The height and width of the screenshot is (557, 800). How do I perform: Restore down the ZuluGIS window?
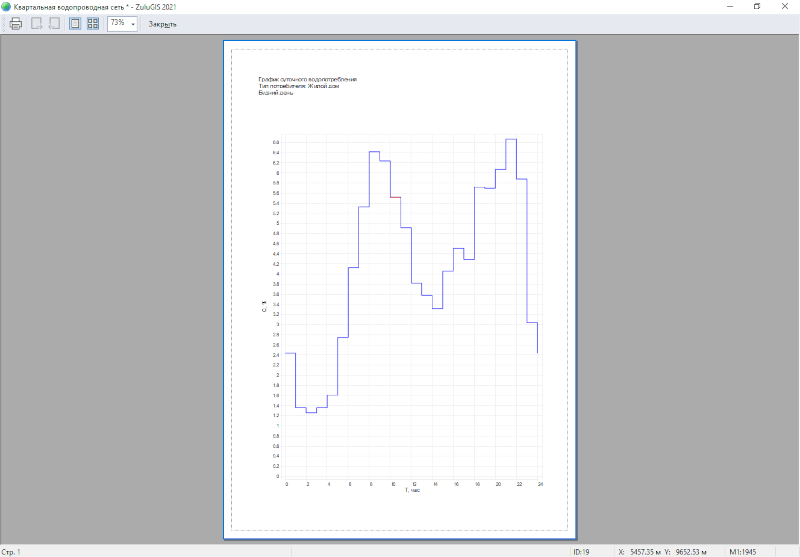pyautogui.click(x=756, y=6)
